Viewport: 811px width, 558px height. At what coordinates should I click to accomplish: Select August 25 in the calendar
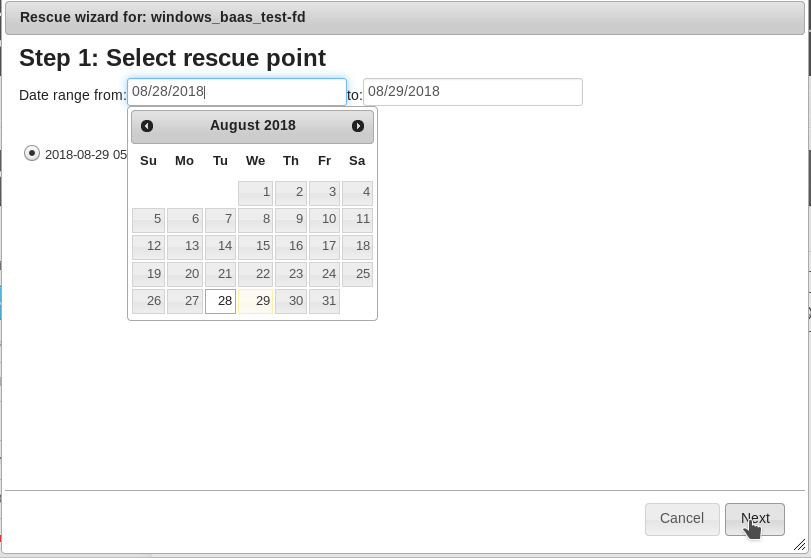pyautogui.click(x=358, y=274)
